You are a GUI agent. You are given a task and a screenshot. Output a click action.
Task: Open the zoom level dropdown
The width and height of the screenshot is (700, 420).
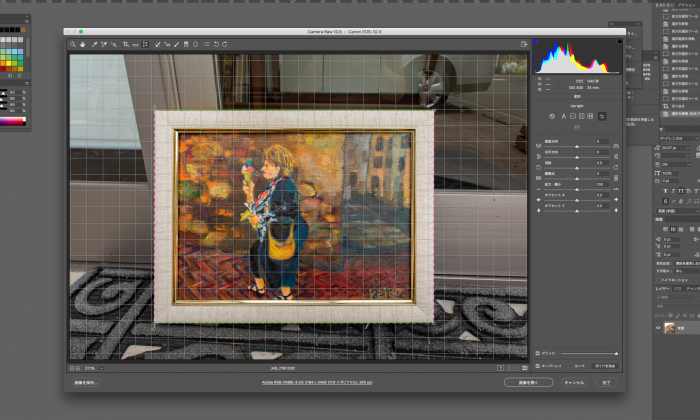click(x=102, y=368)
